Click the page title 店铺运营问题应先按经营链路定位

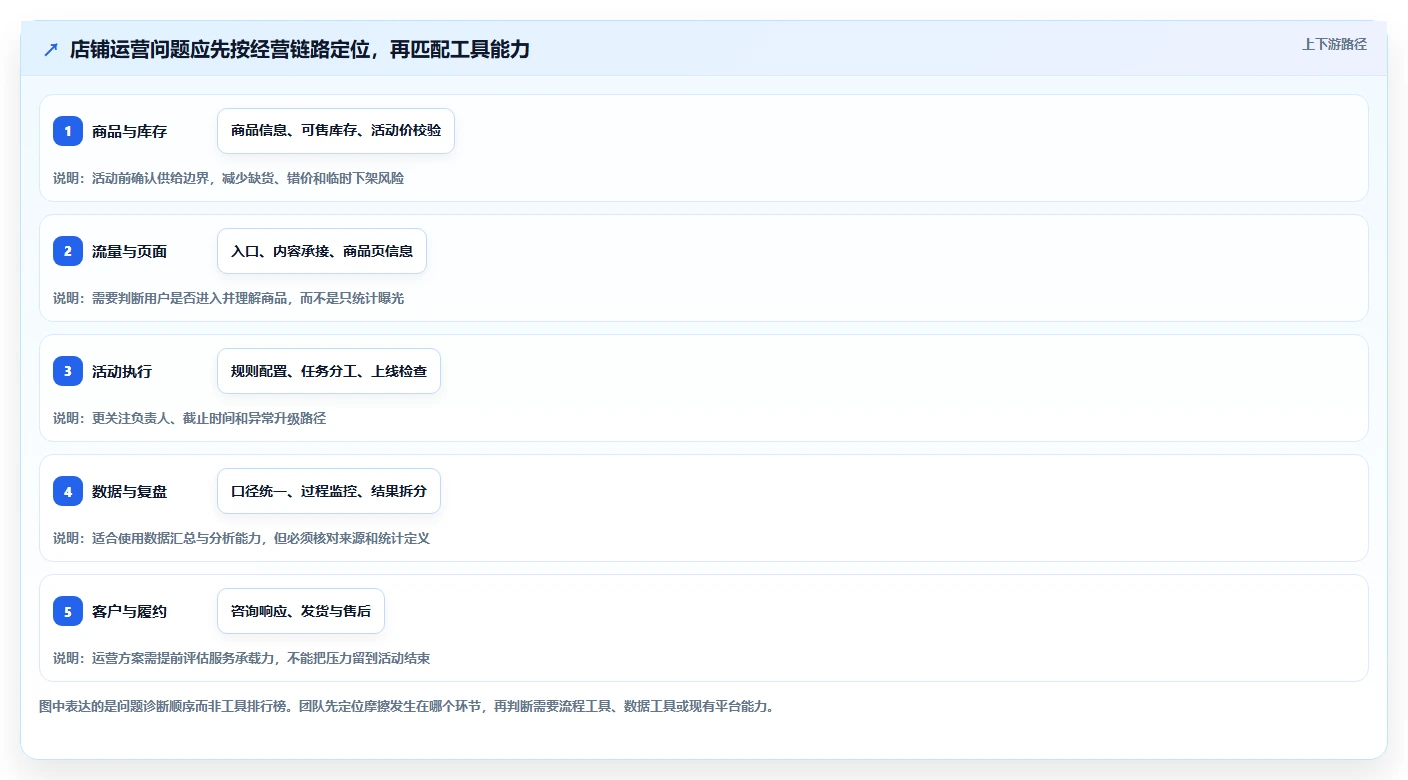point(299,50)
